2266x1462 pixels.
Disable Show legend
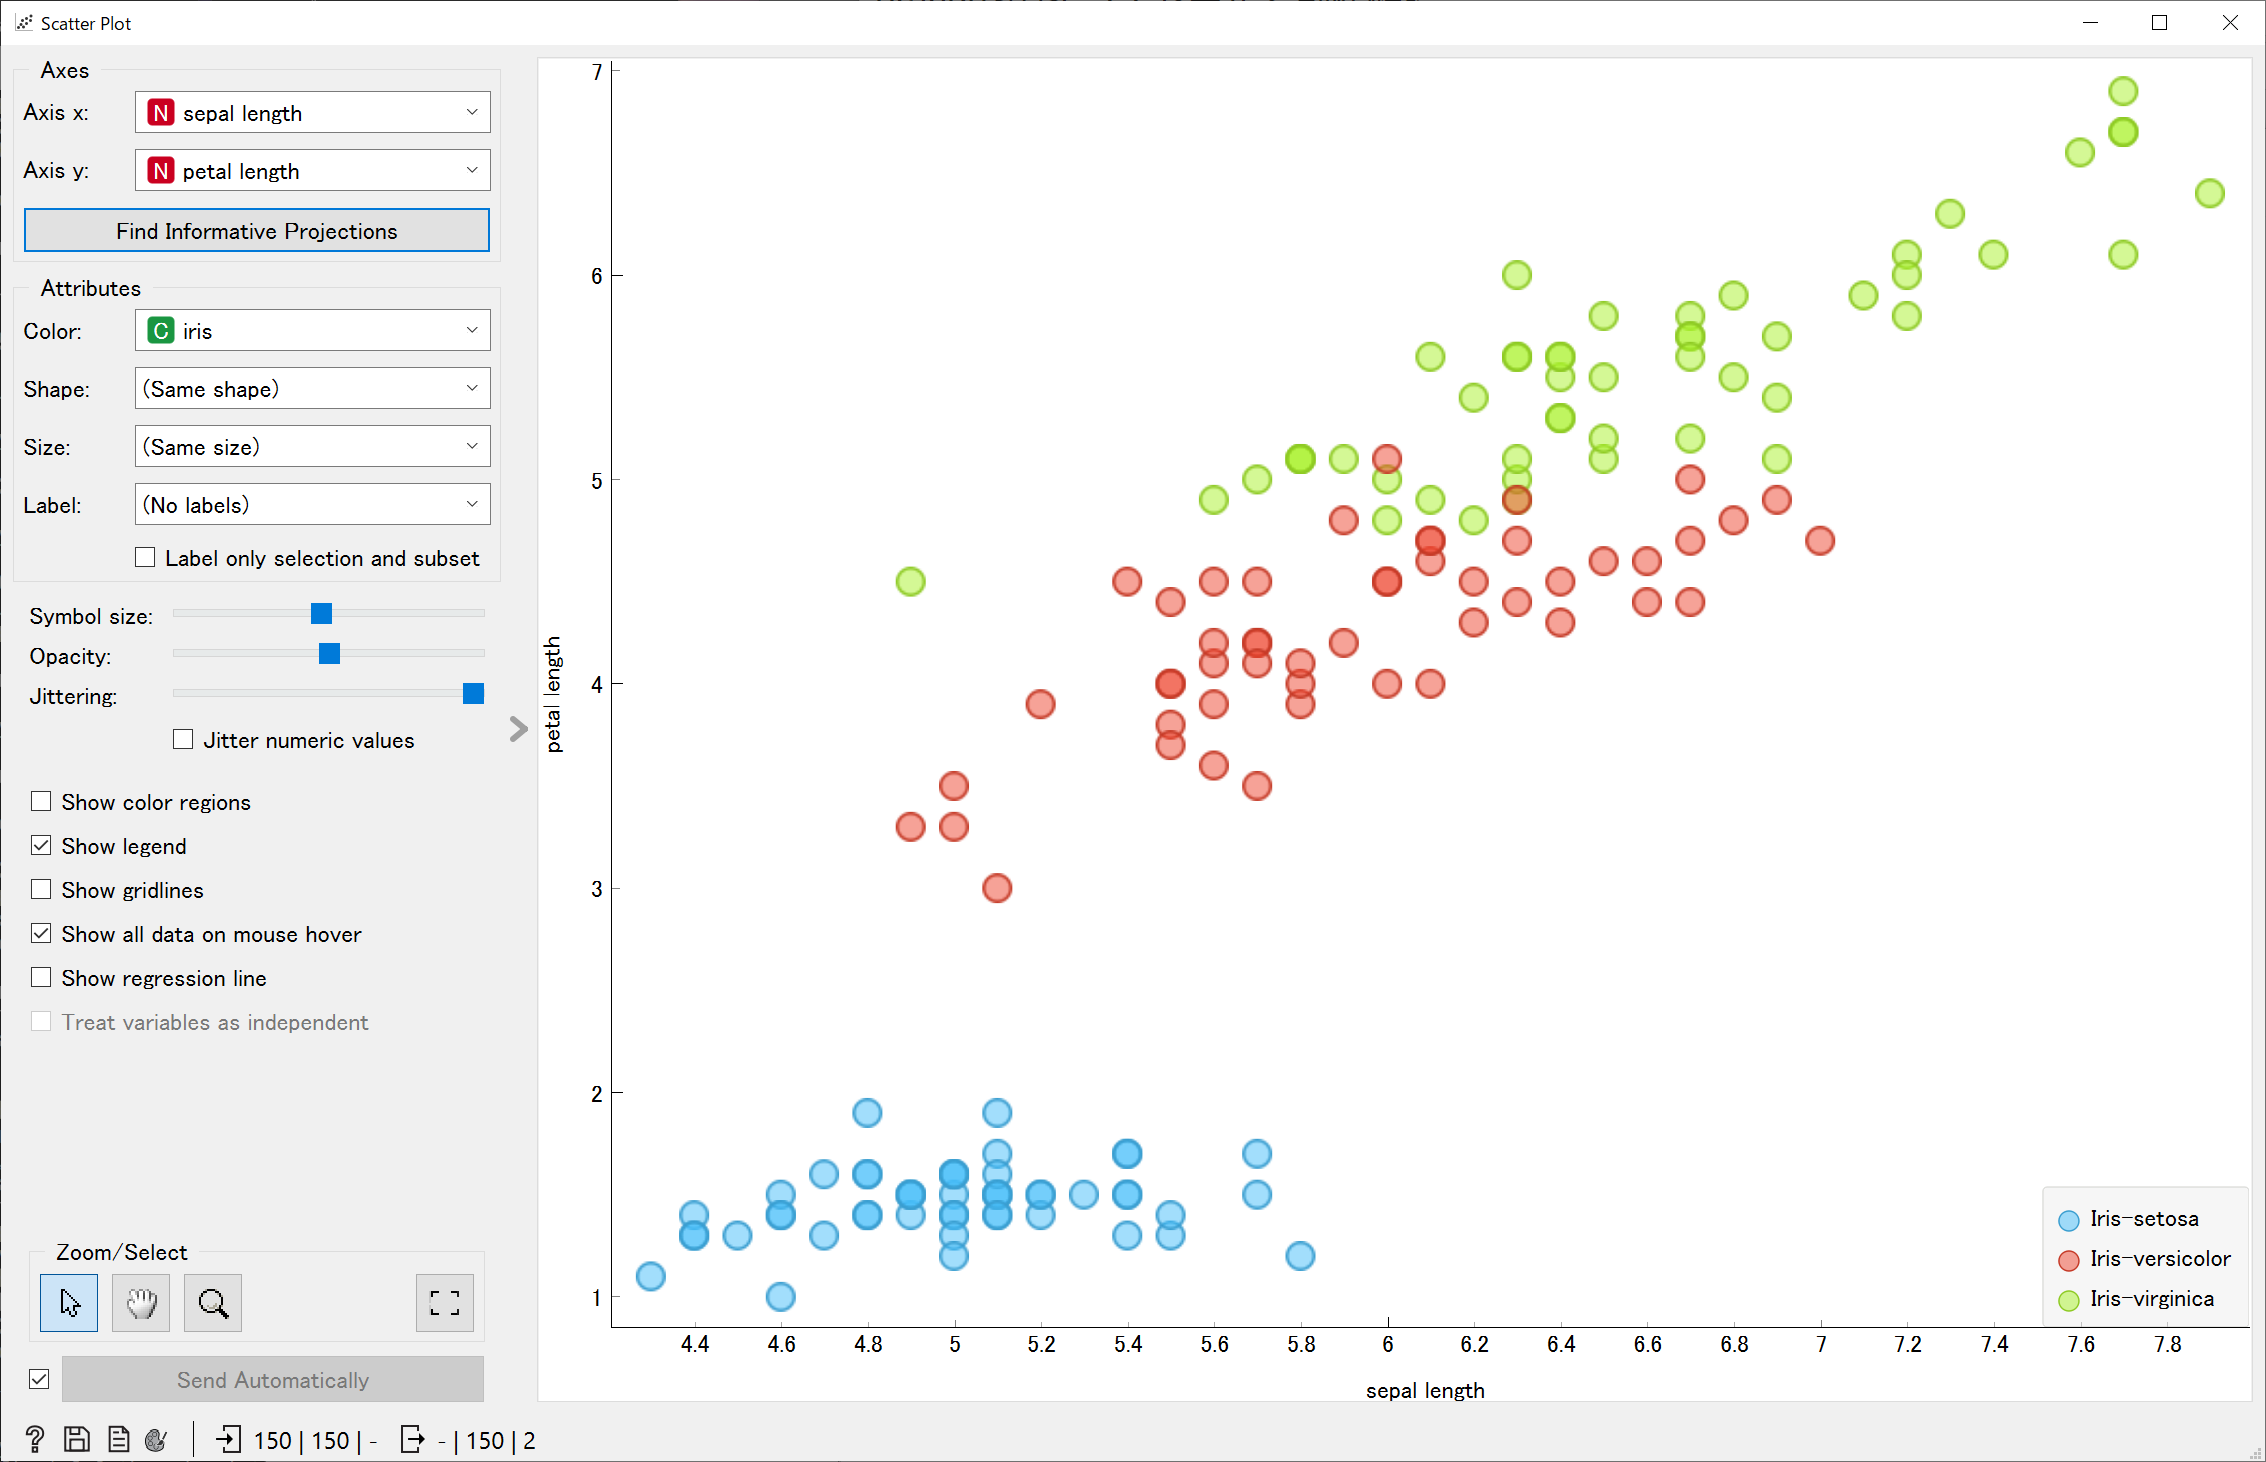click(x=41, y=845)
